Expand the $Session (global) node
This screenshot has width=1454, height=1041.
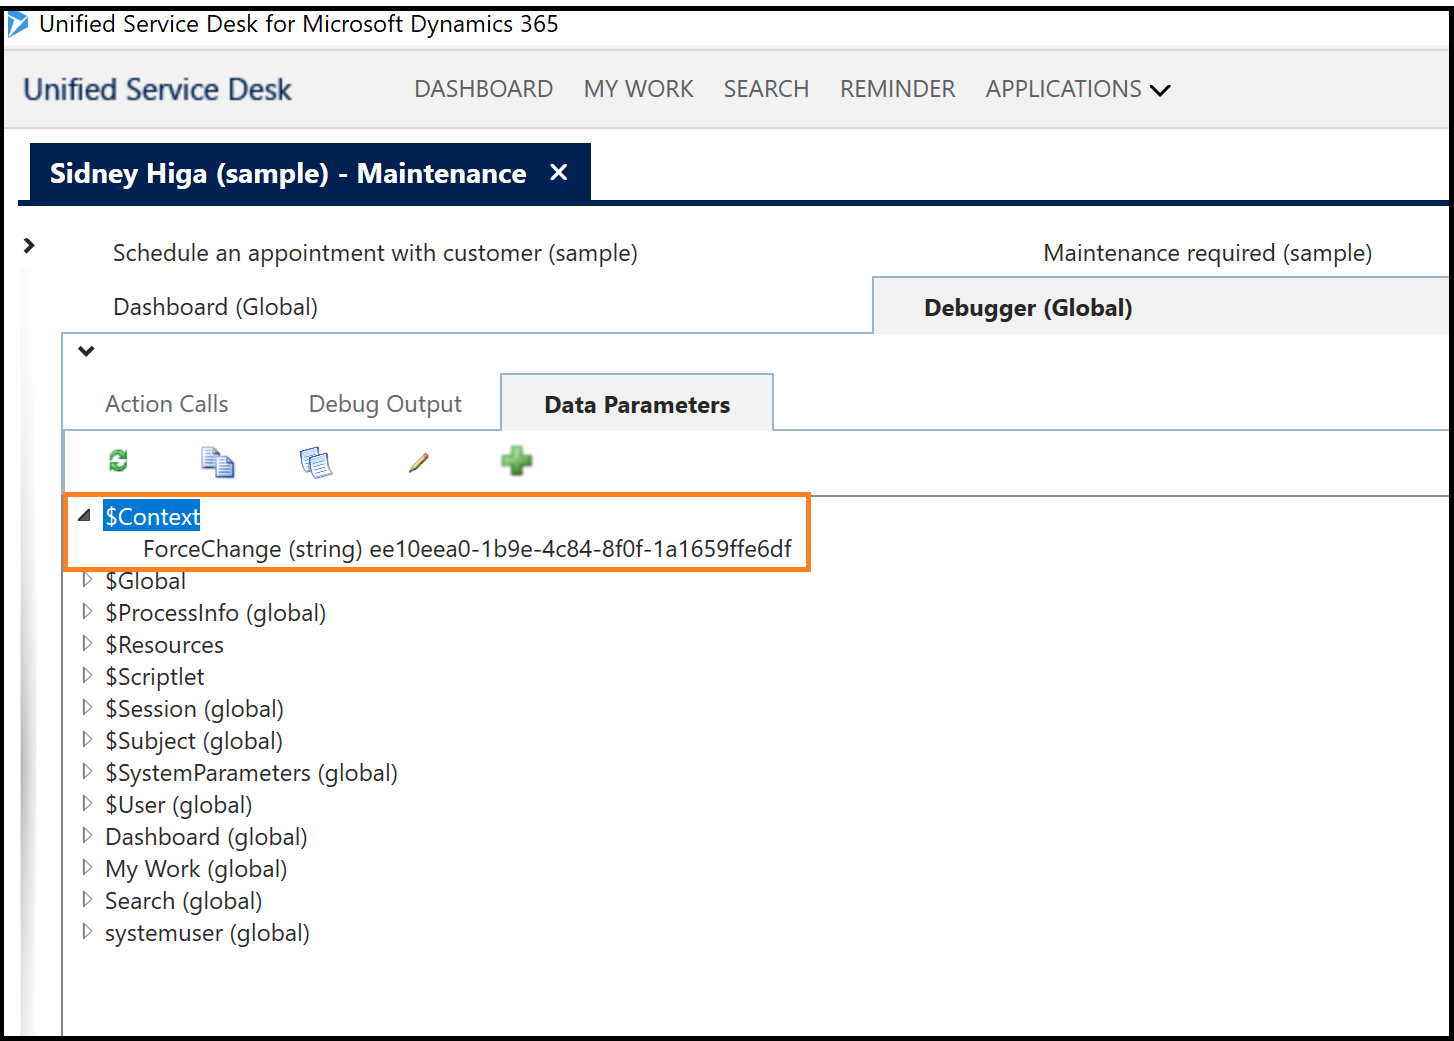[x=87, y=708]
